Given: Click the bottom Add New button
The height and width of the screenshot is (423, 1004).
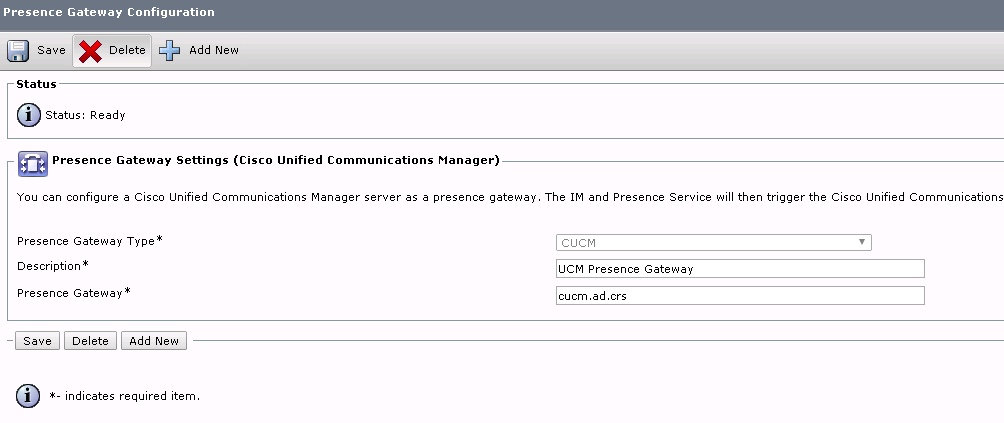Looking at the screenshot, I should point(154,341).
